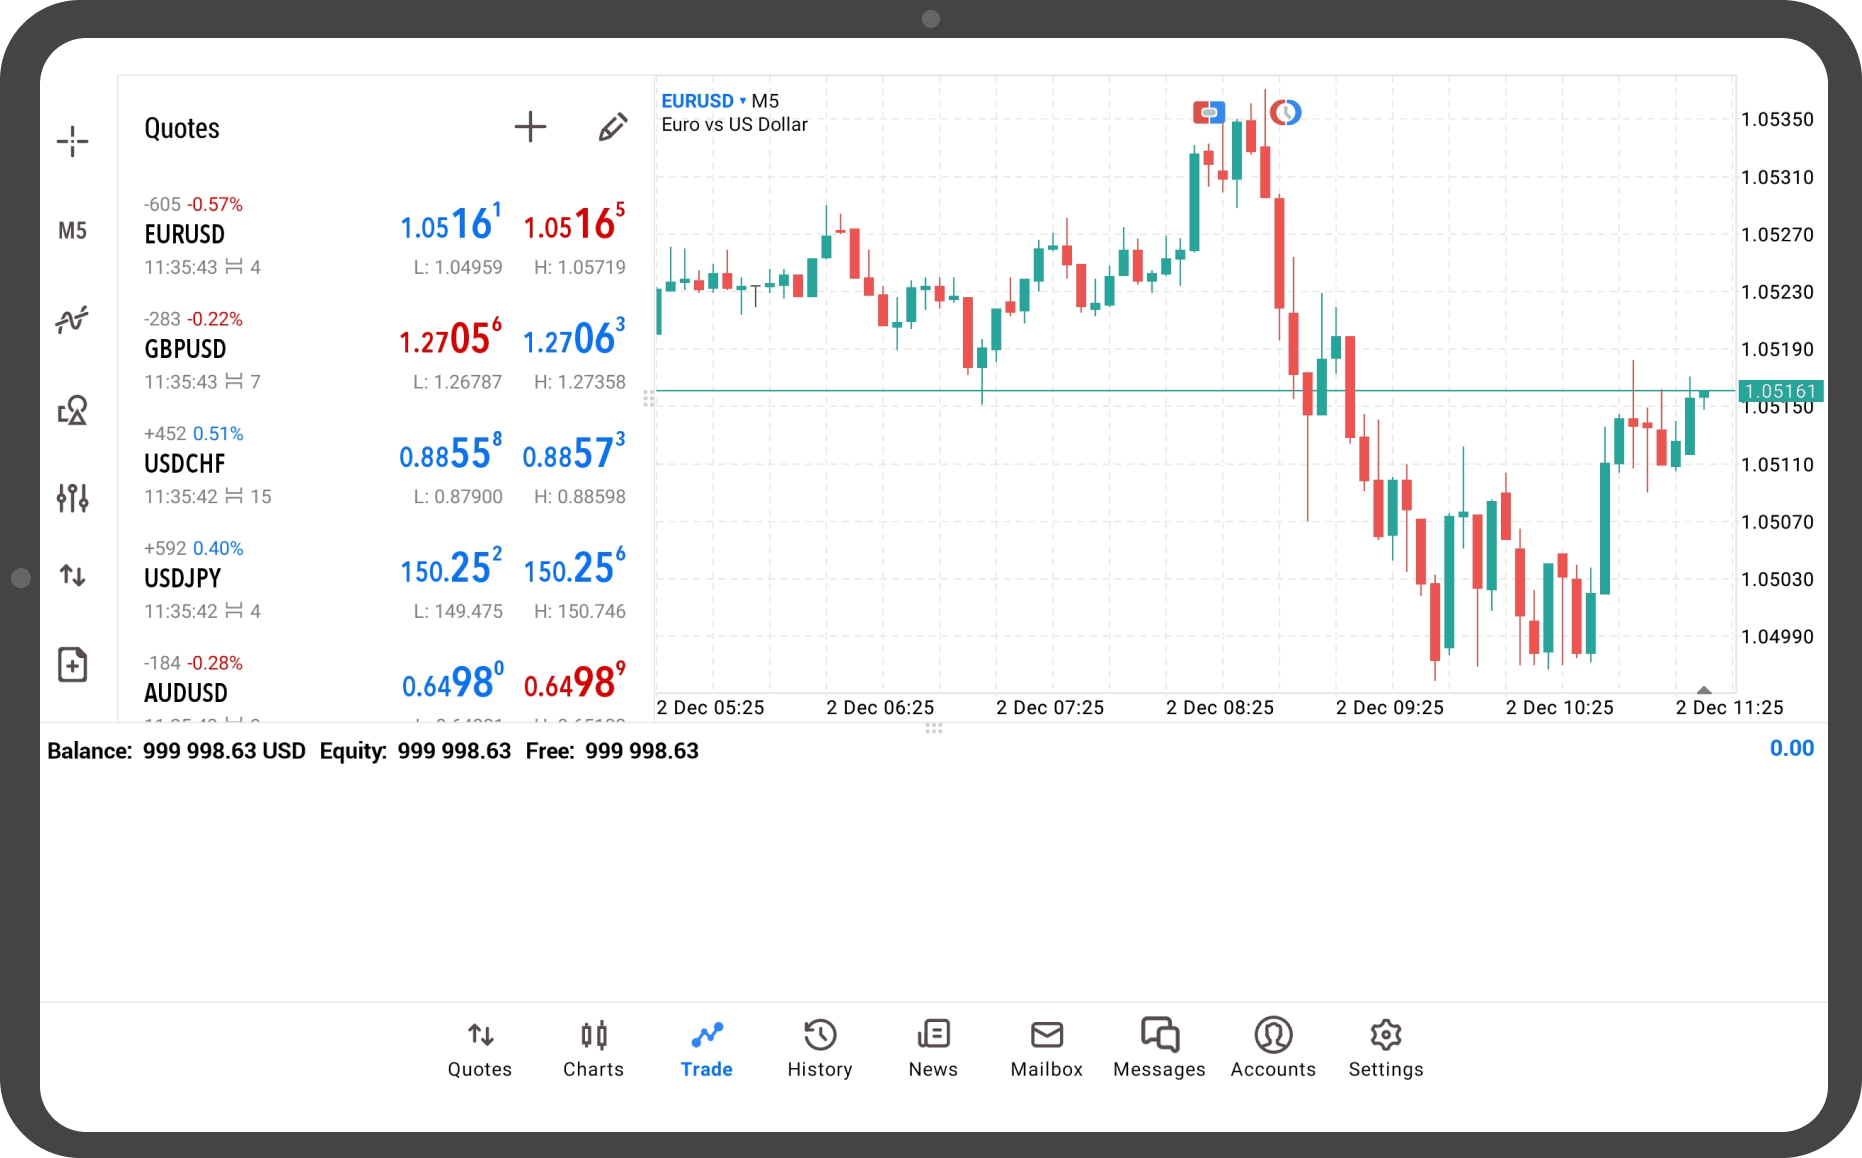This screenshot has width=1862, height=1158.
Task: Click EURUSD ask price 1.05165
Action: [575, 224]
